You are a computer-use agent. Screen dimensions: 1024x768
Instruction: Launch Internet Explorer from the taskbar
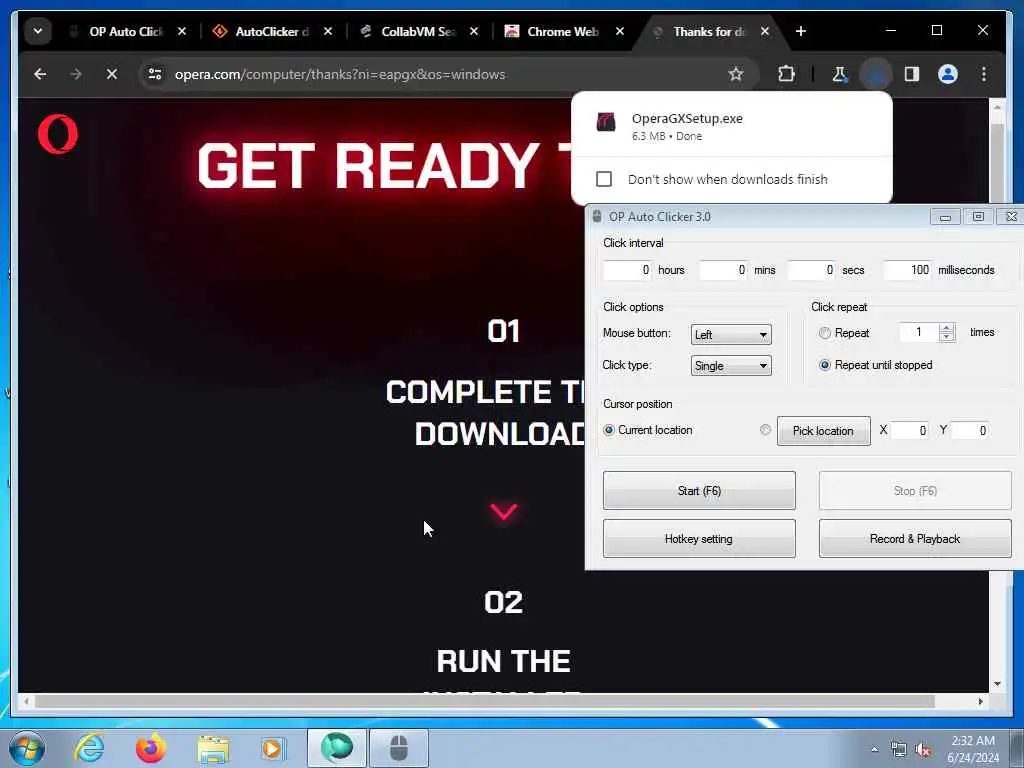[x=89, y=748]
